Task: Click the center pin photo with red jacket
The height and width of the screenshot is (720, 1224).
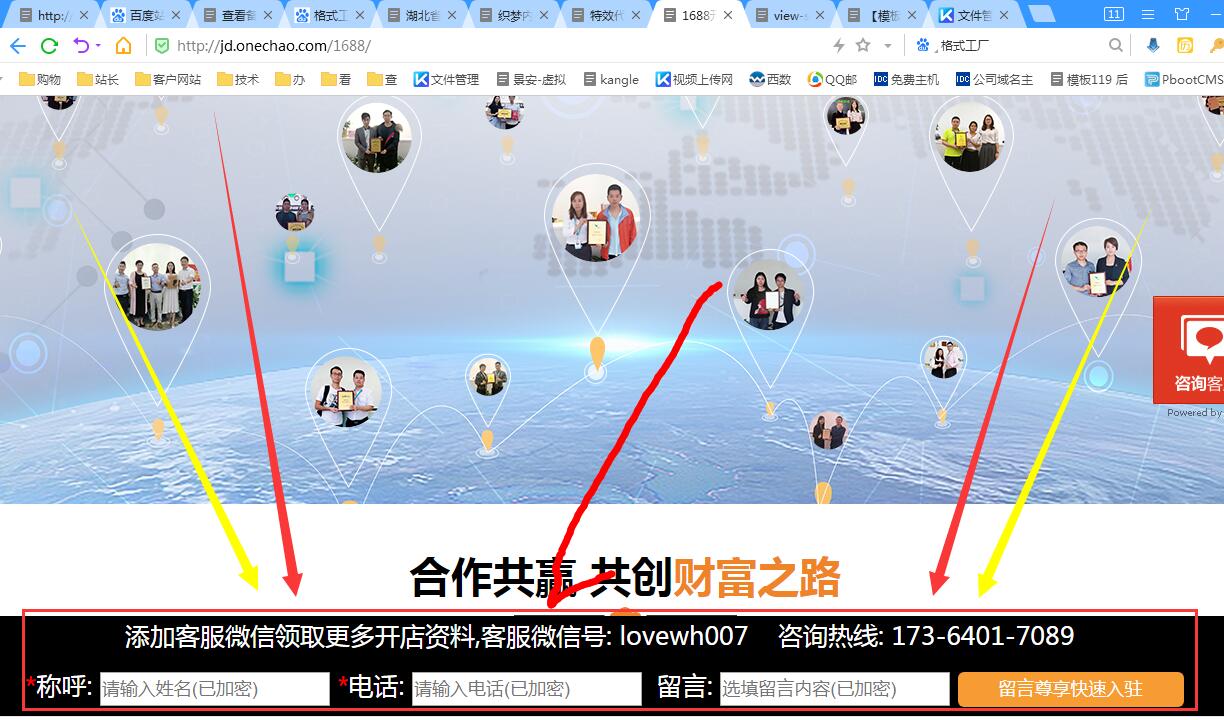Action: [x=597, y=218]
